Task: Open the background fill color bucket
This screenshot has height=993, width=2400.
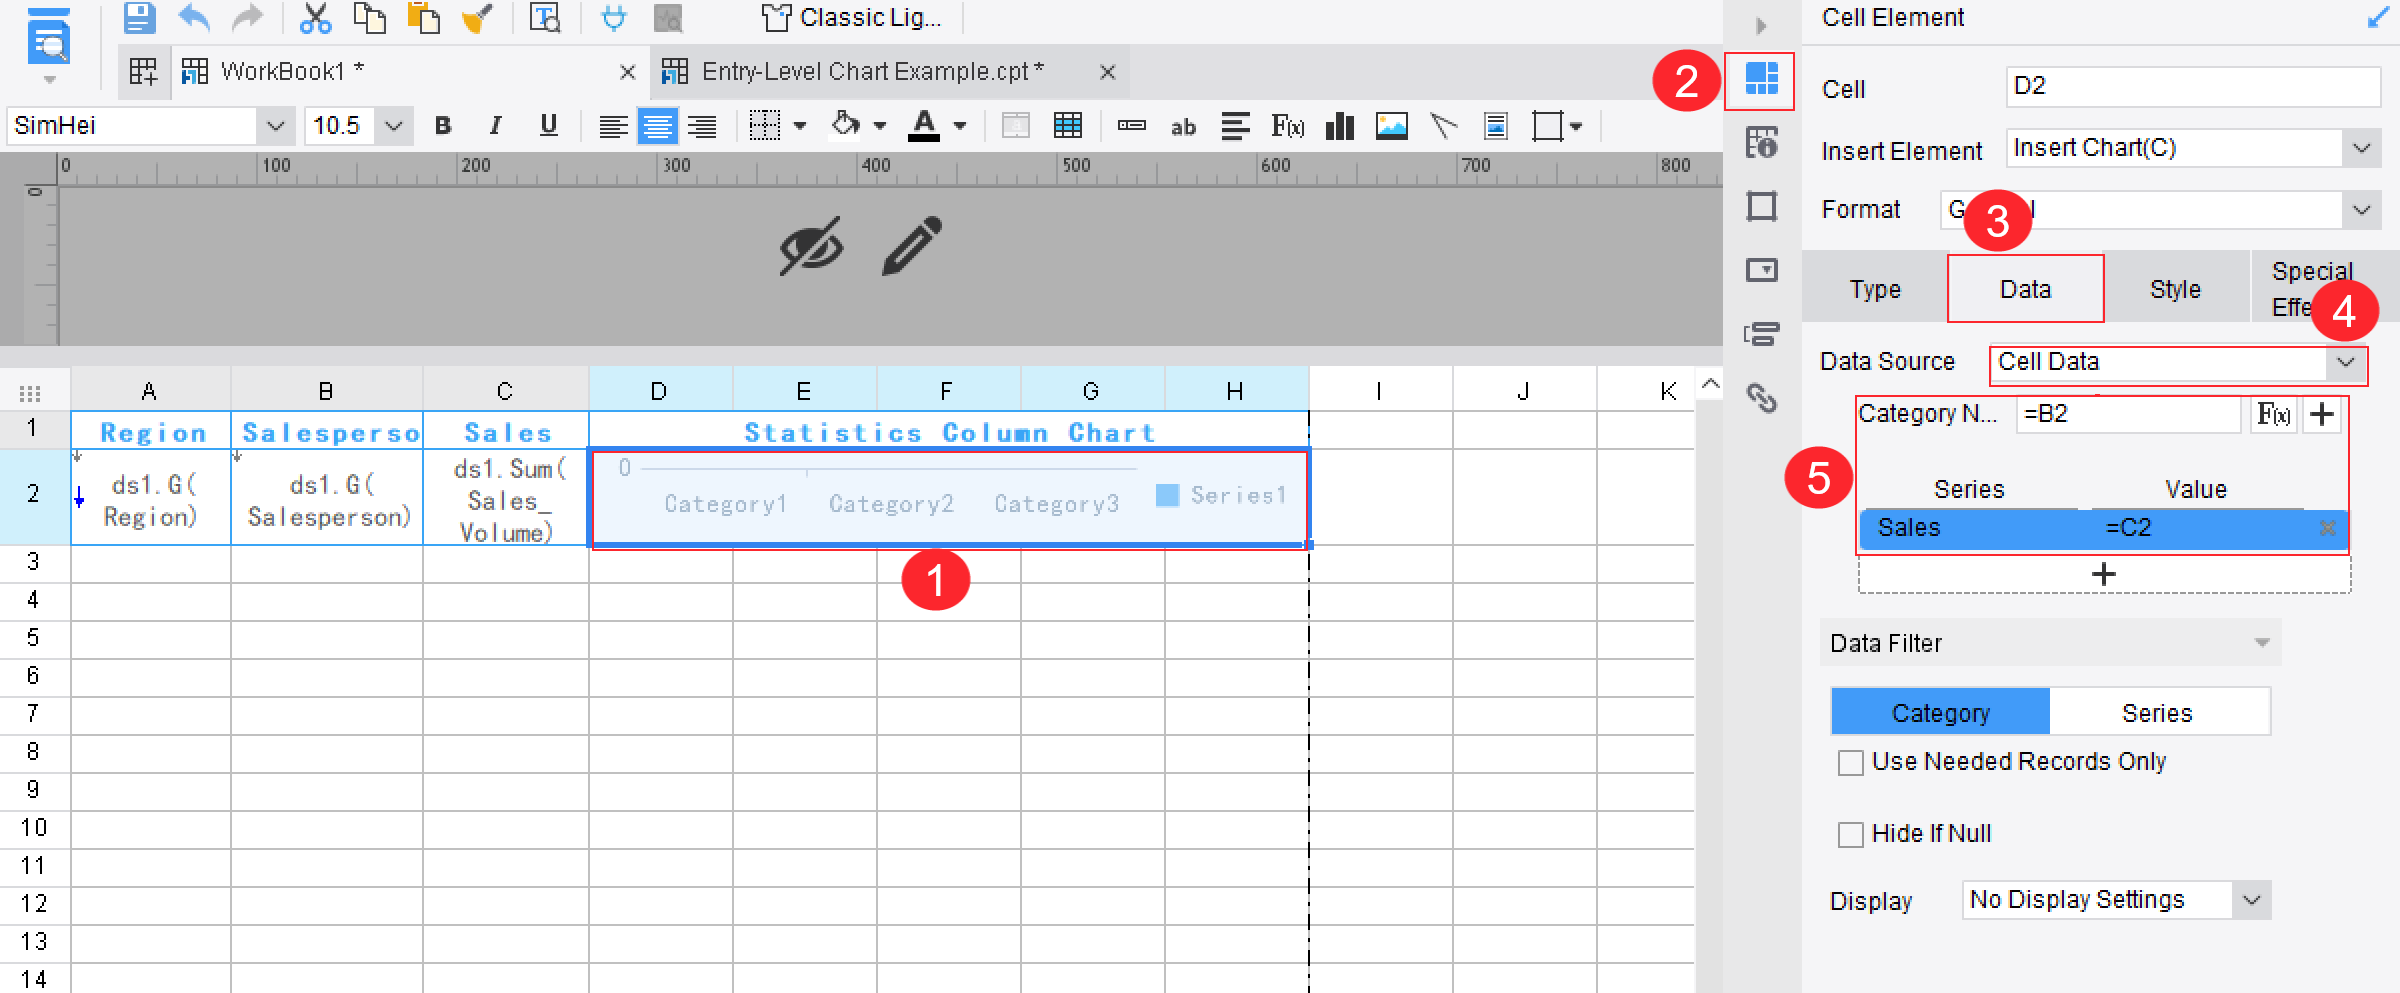Action: point(845,125)
